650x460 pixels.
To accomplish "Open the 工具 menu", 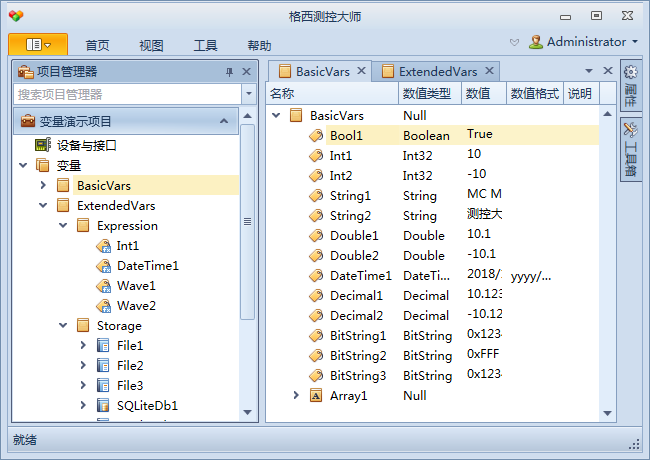I will 205,45.
